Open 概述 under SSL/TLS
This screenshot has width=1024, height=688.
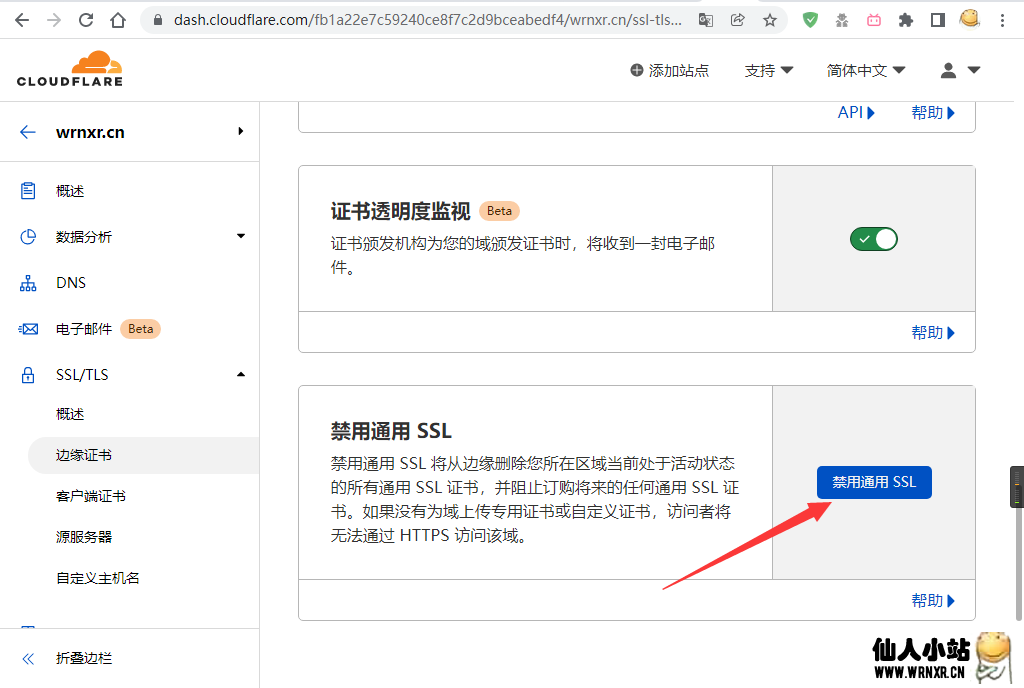(x=70, y=414)
